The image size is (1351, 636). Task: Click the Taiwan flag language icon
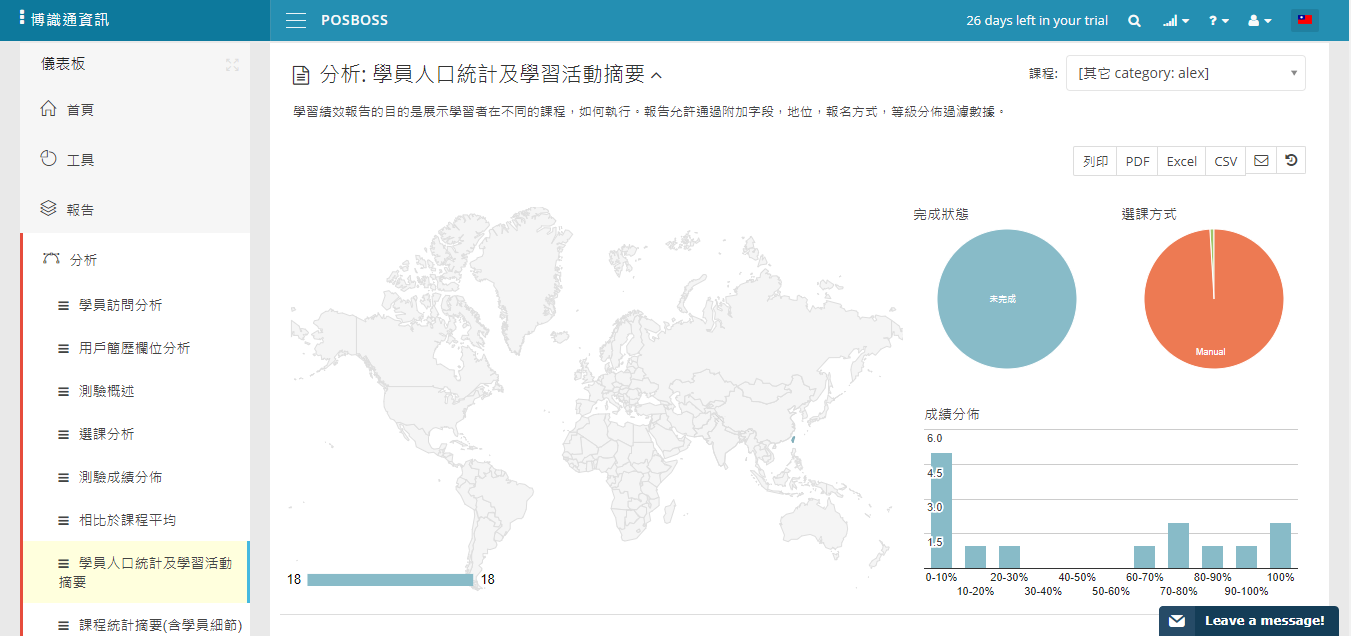(1305, 20)
